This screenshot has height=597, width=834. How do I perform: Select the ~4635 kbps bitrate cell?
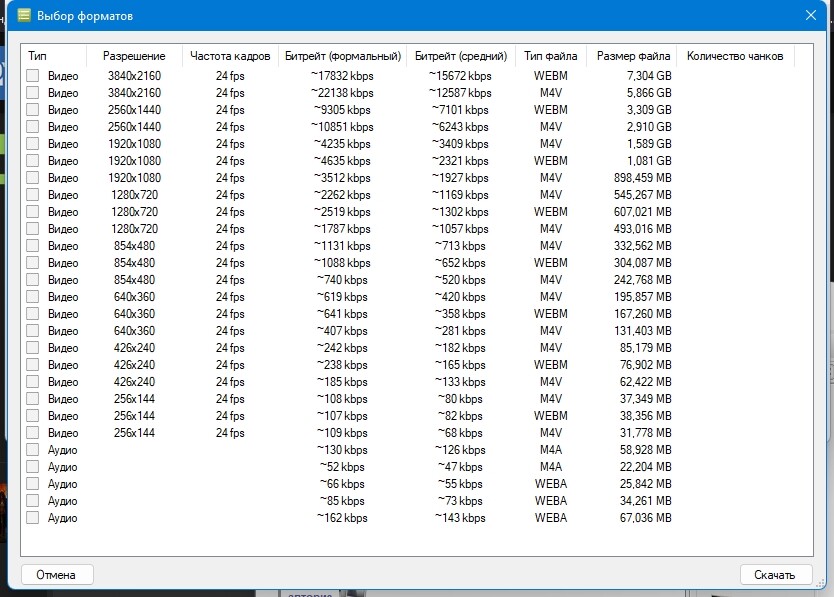(343, 161)
